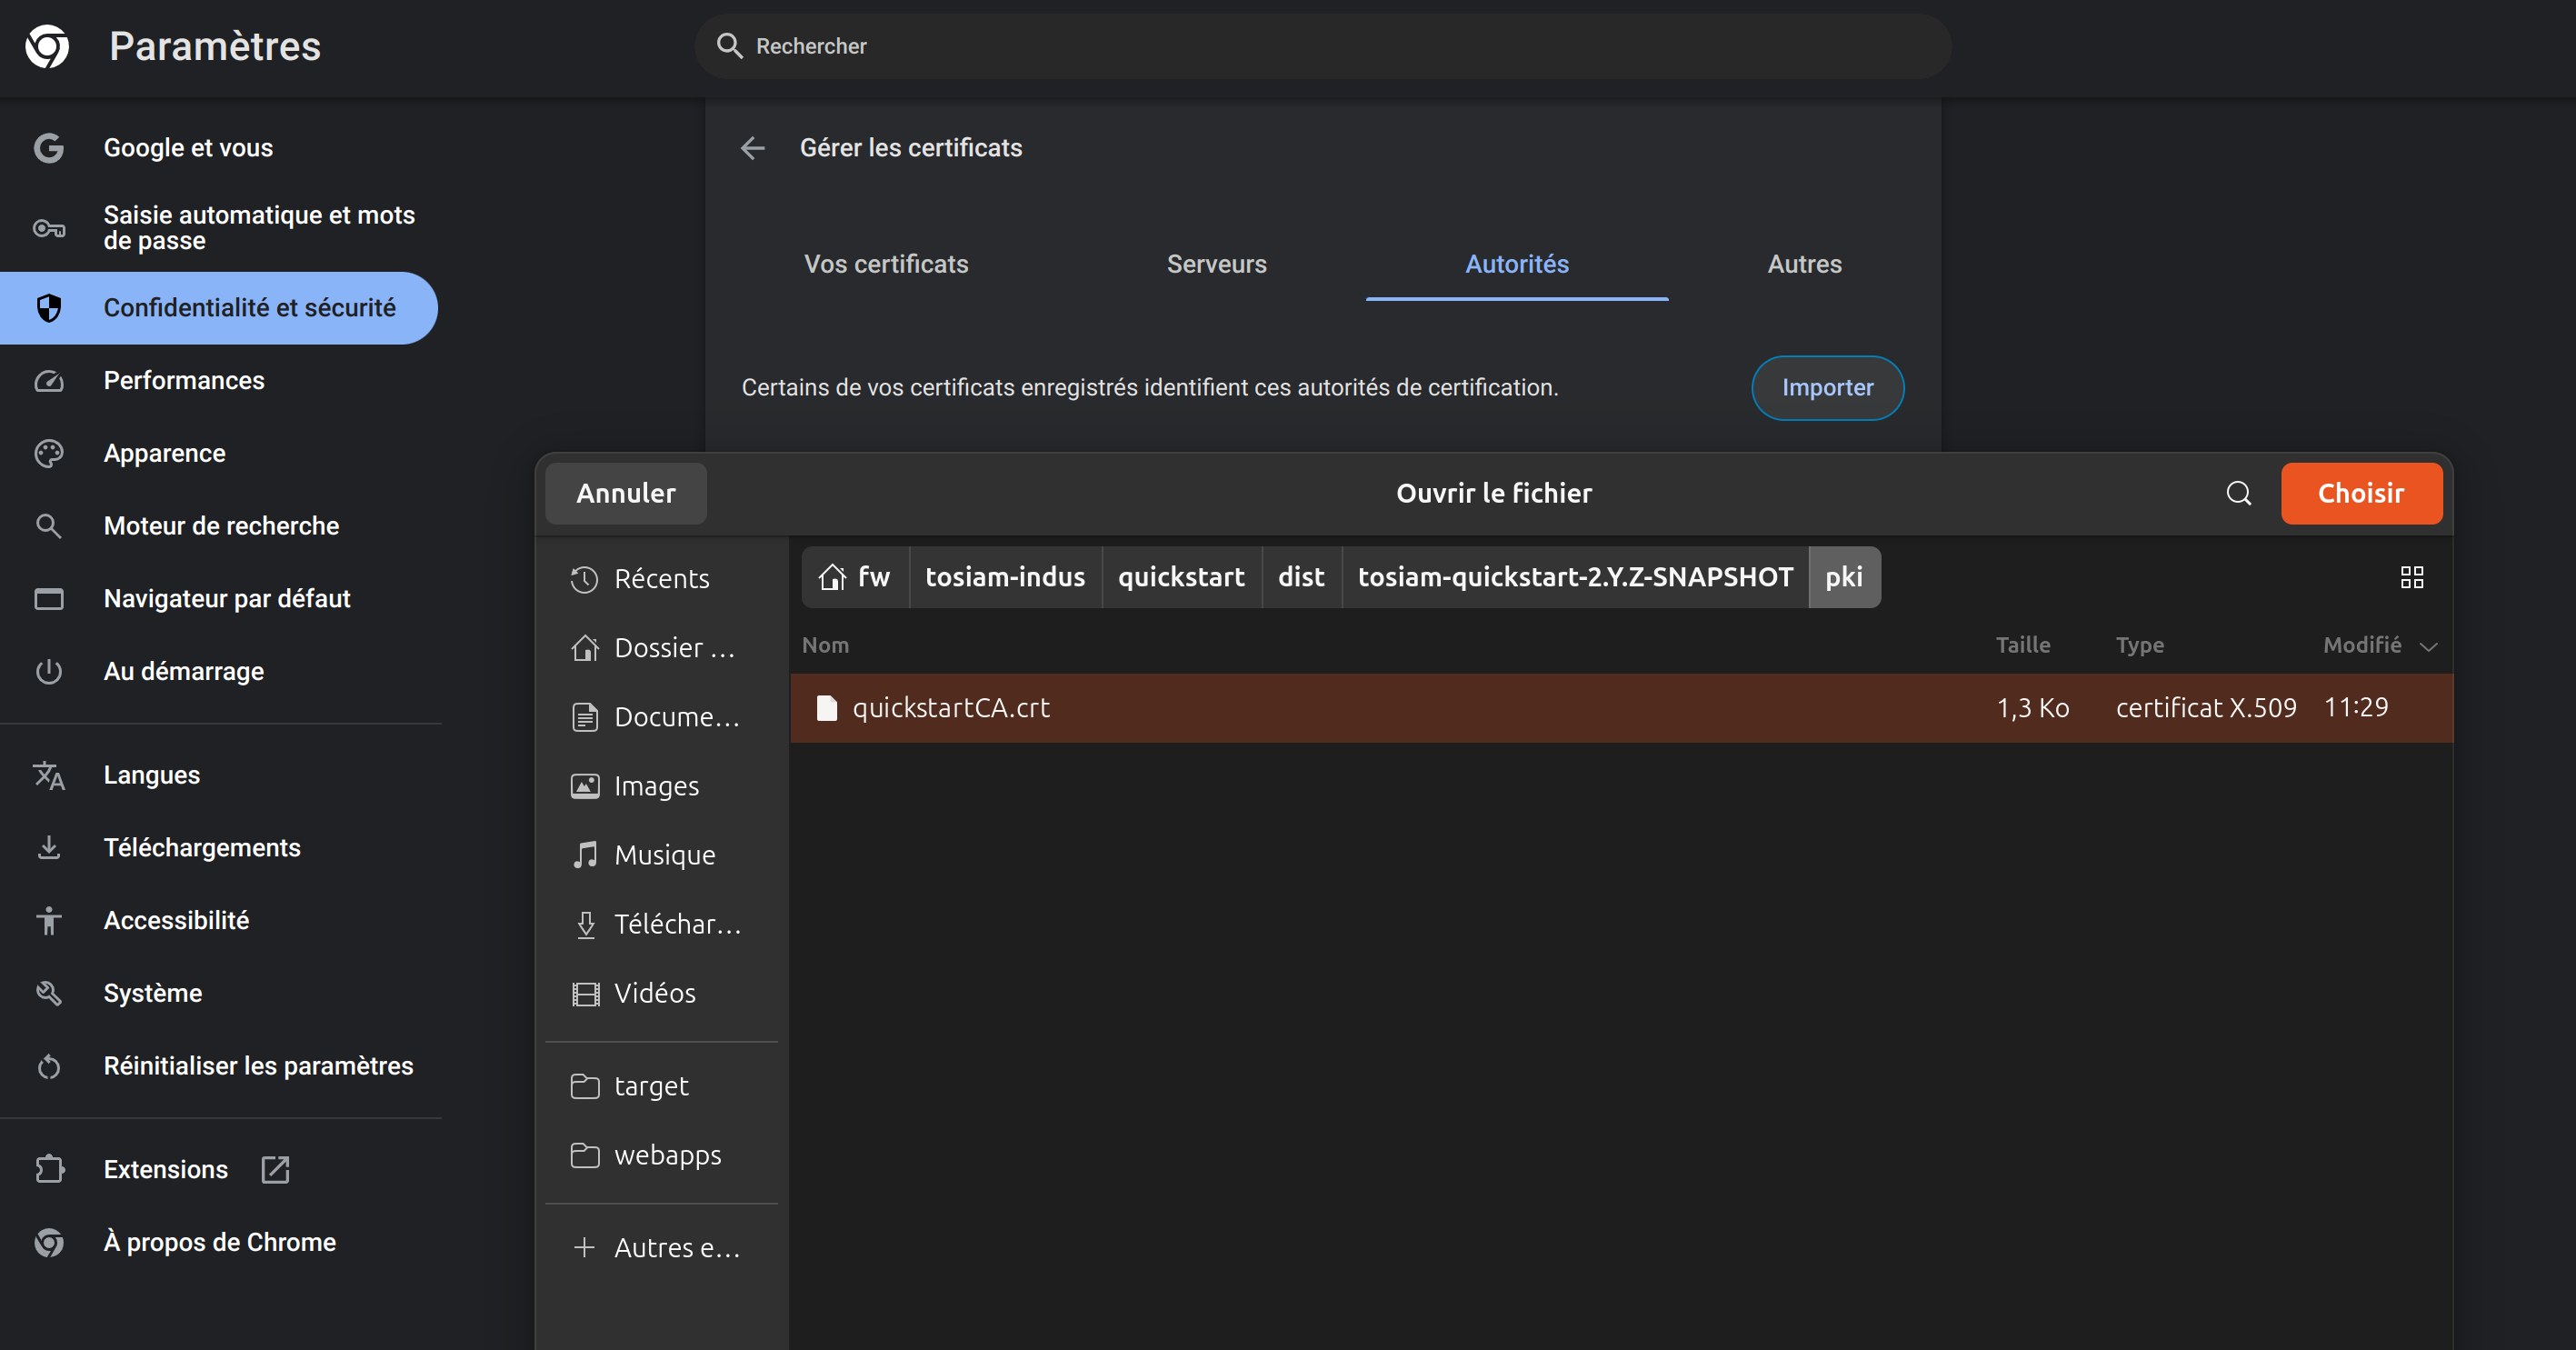Click the browser window icon for Navigateur par défaut
2576x1350 pixels.
pos(49,599)
